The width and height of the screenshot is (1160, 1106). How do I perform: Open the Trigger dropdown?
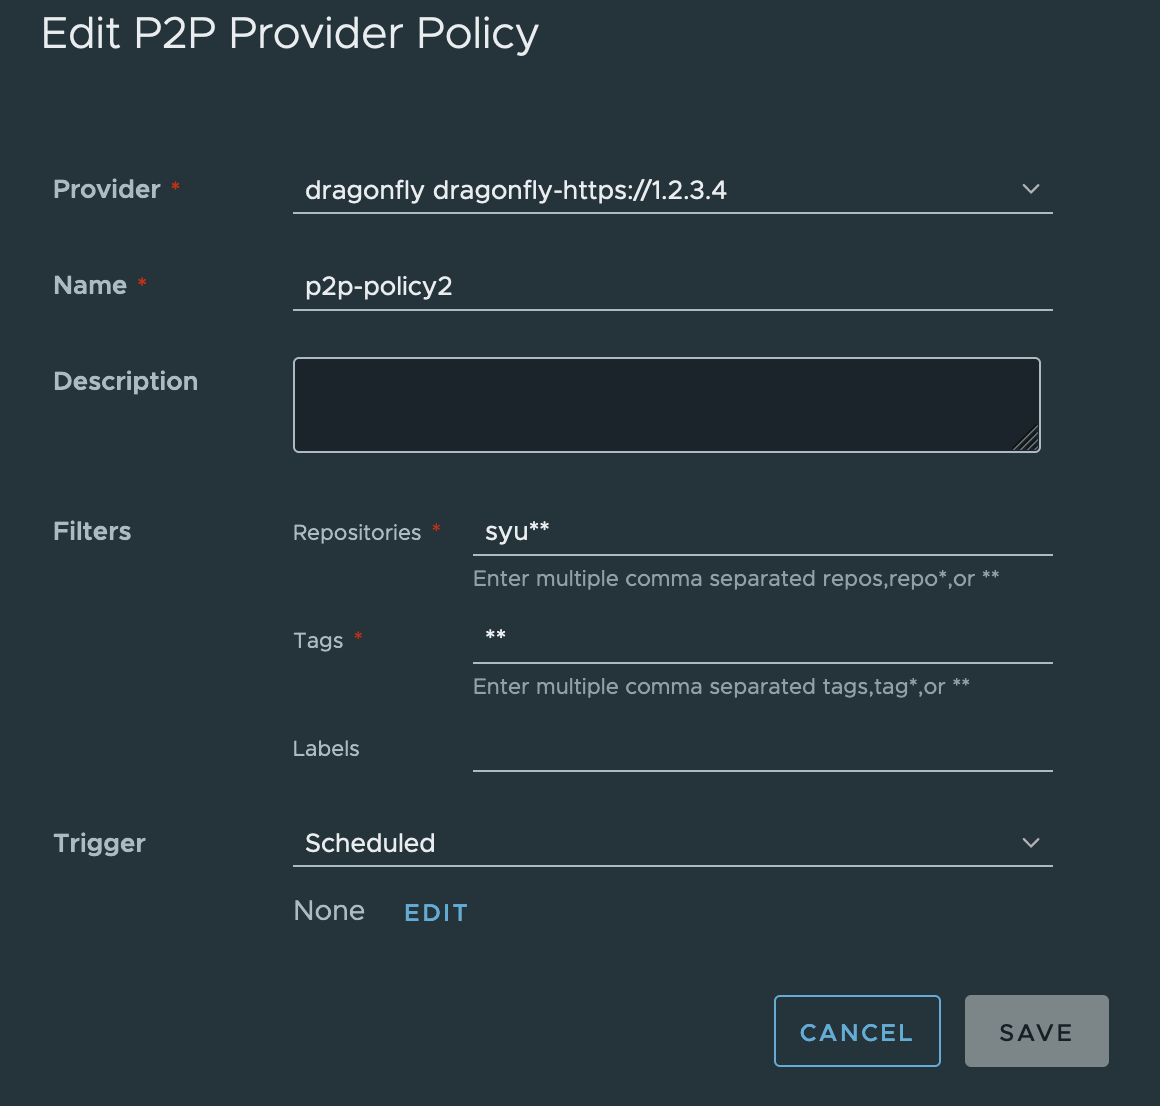[x=670, y=843]
